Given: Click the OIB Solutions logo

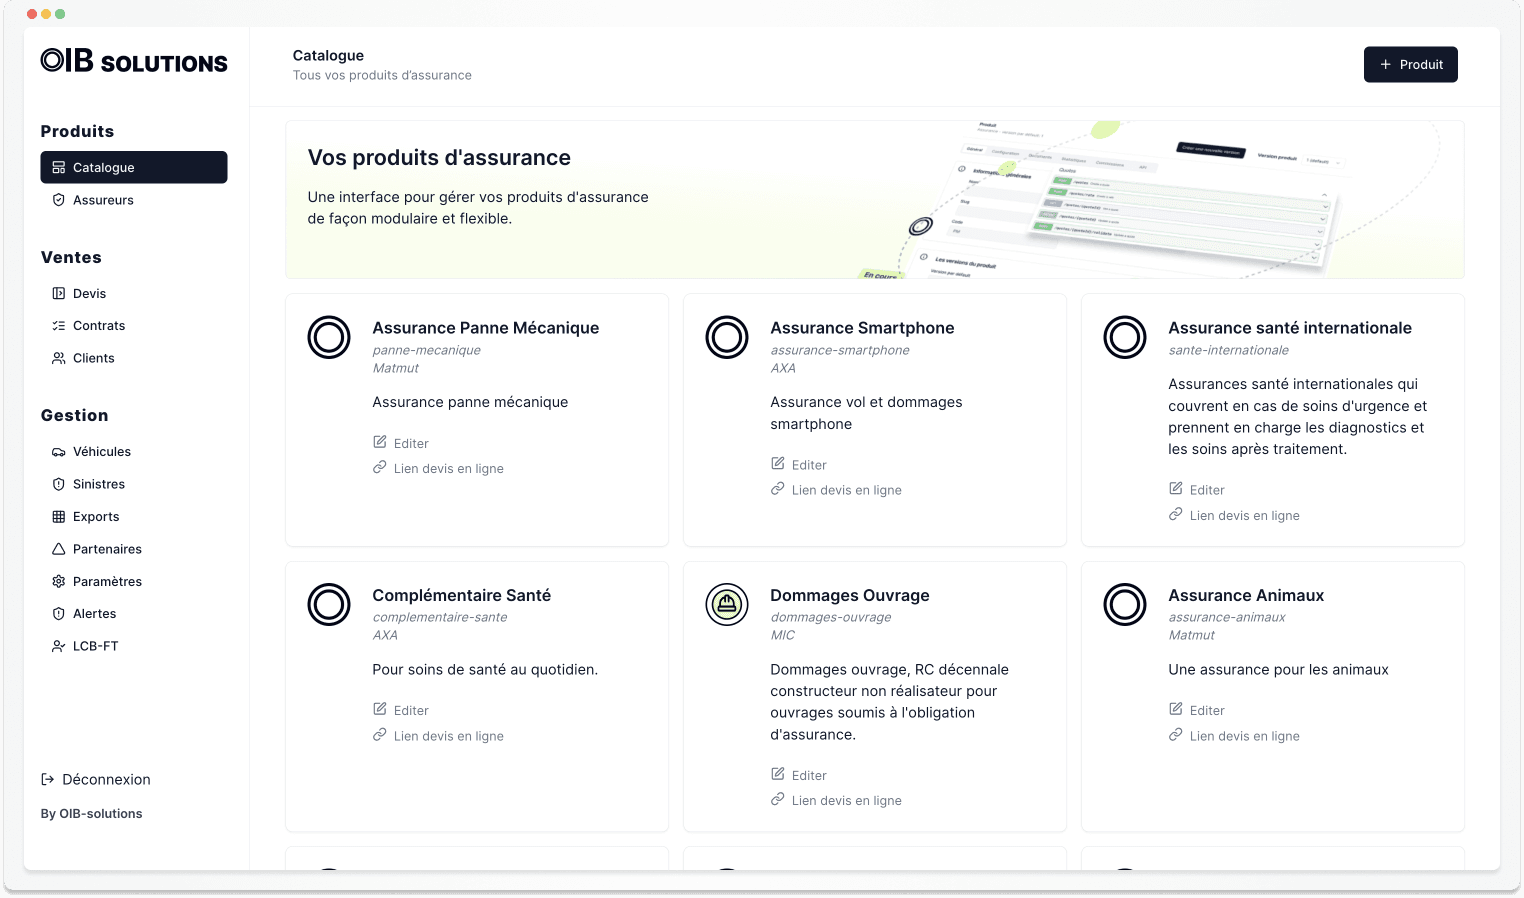Looking at the screenshot, I should tap(134, 61).
